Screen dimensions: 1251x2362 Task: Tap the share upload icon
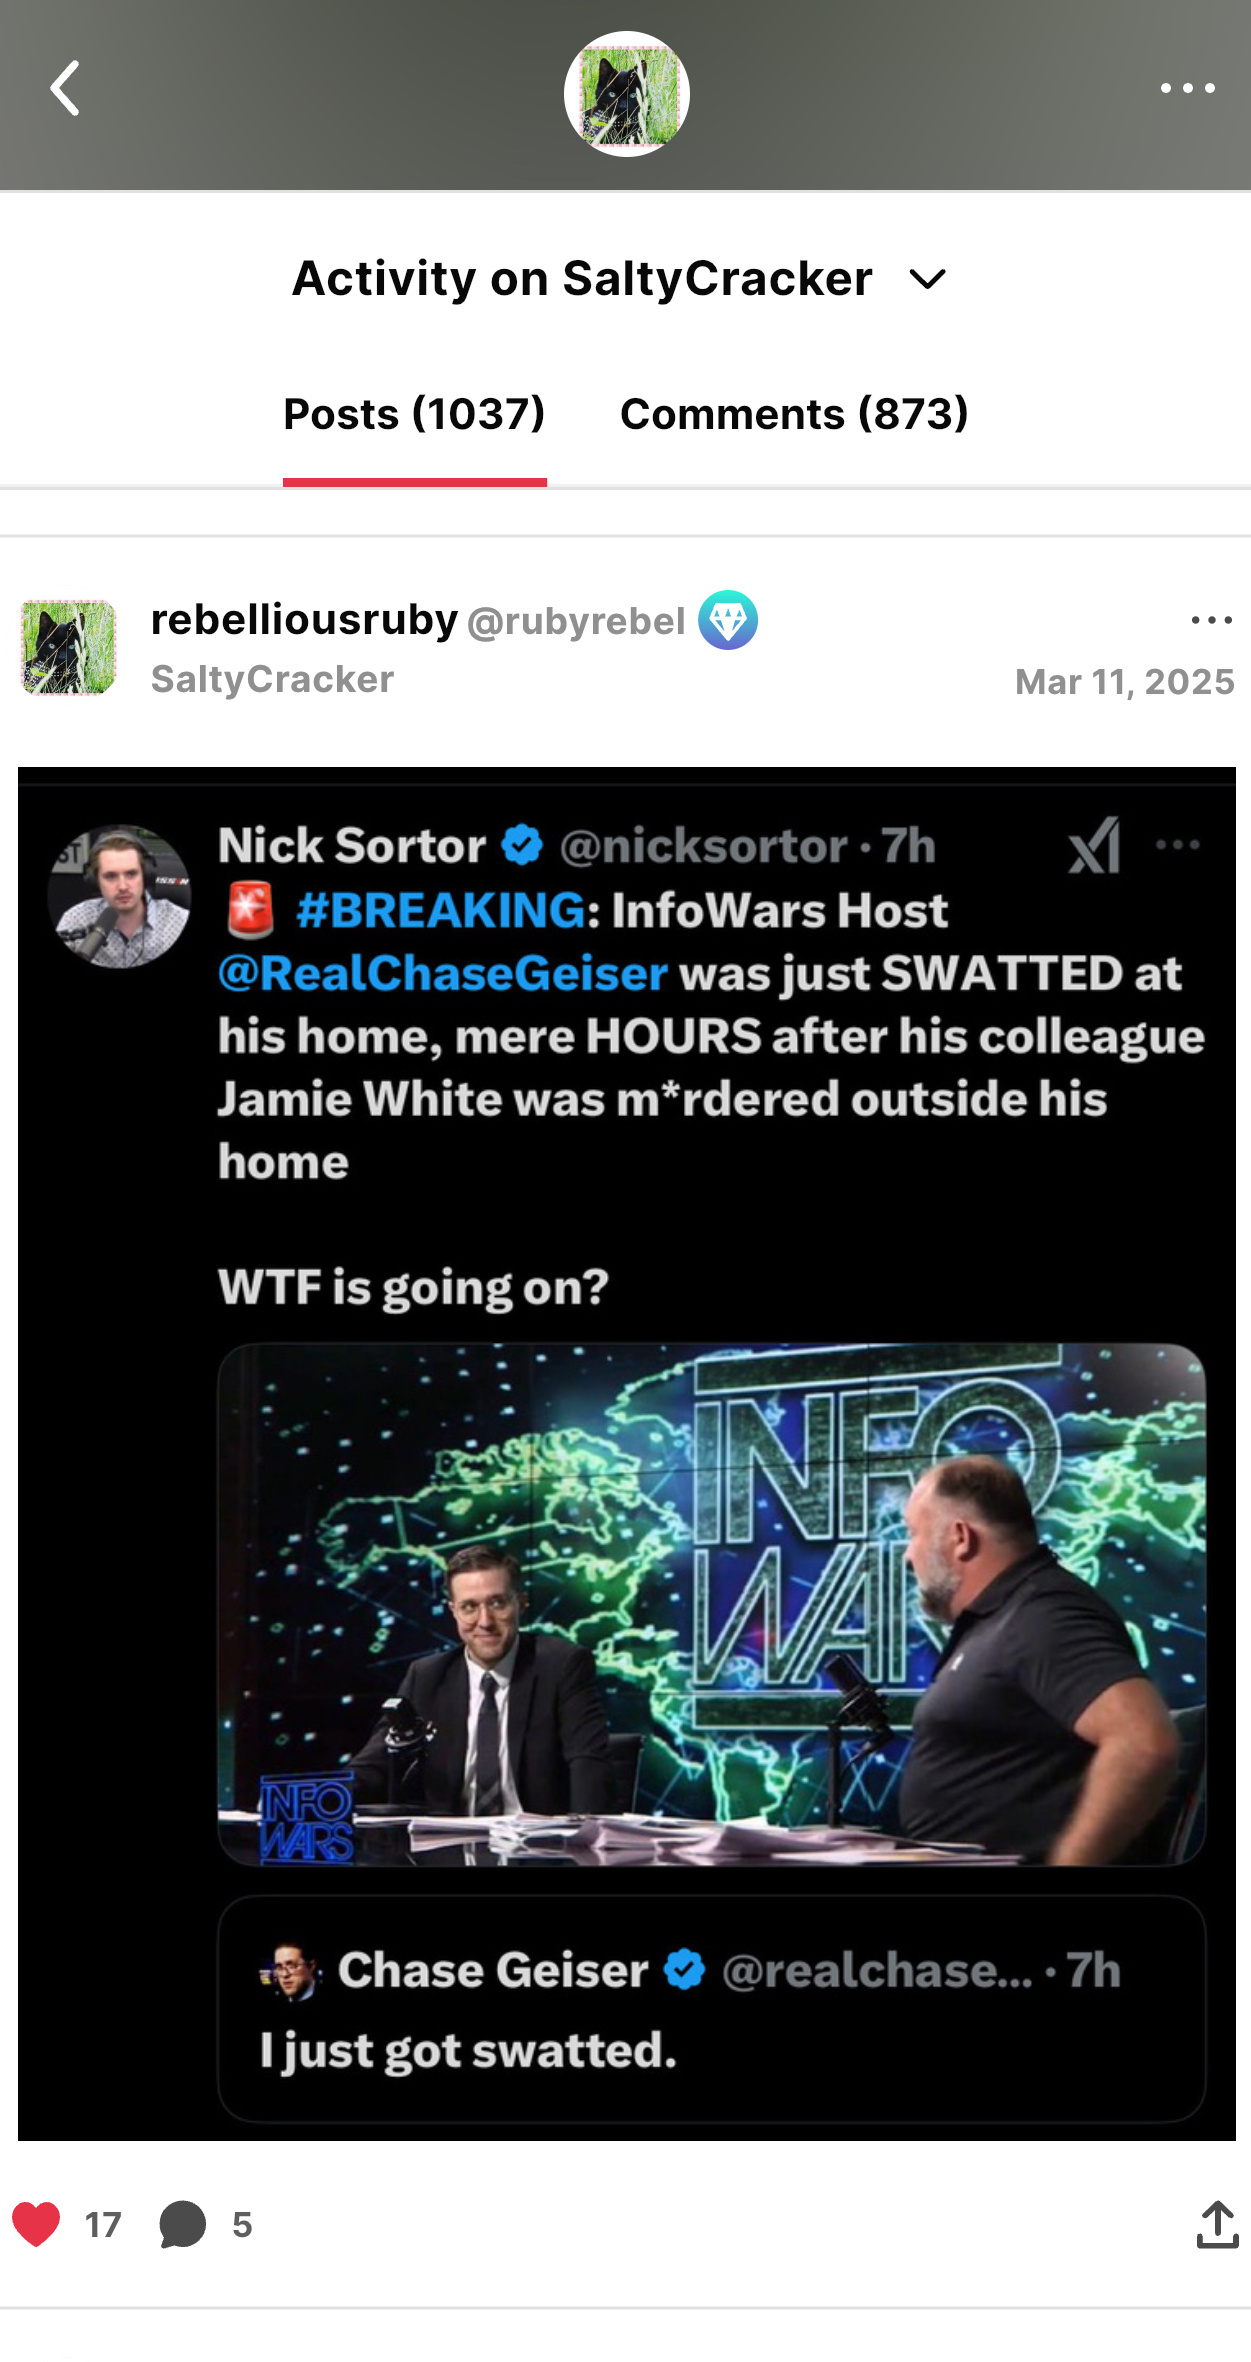click(x=1217, y=2225)
